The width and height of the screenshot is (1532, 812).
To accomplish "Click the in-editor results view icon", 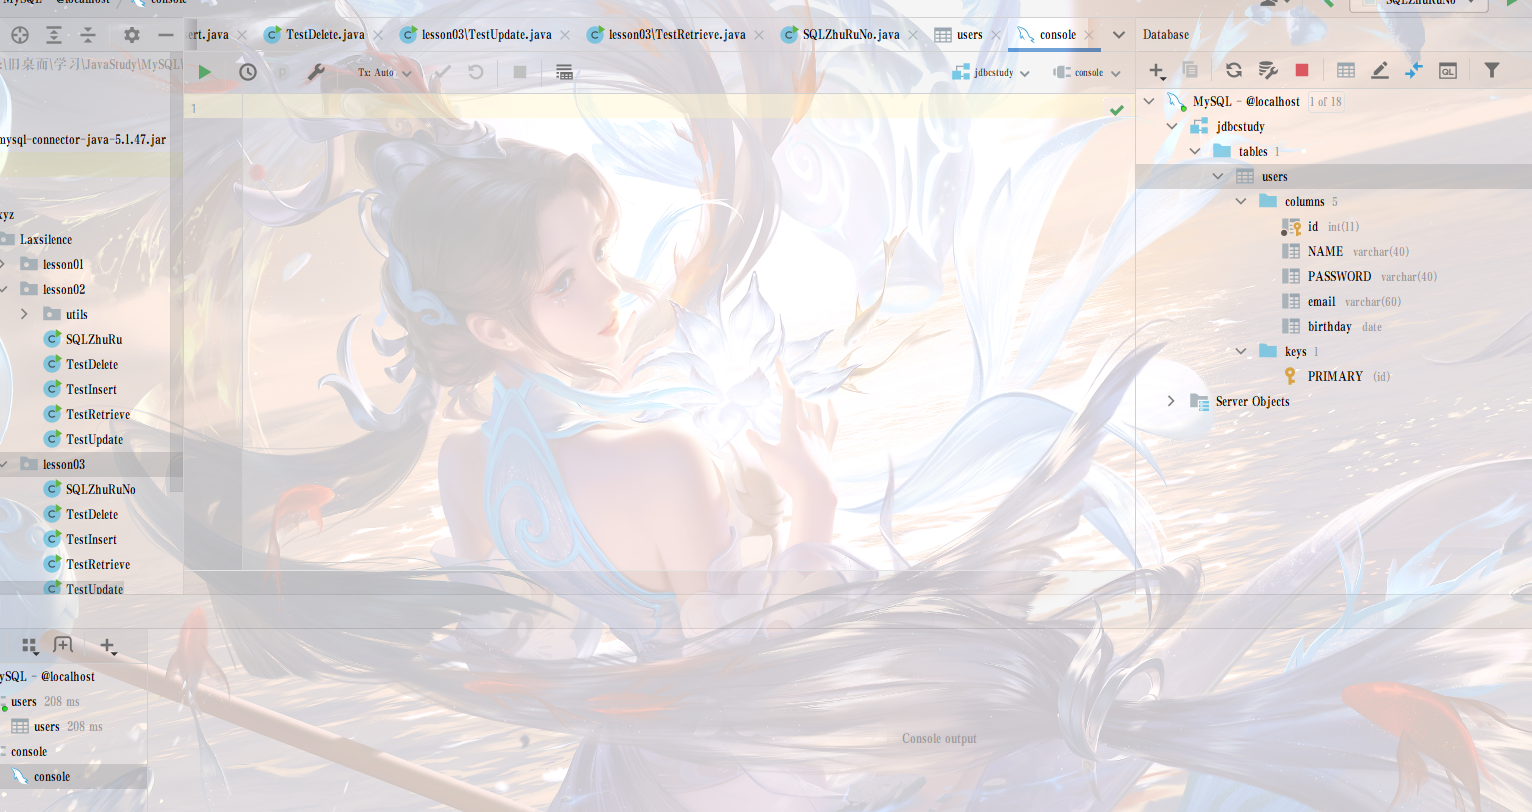I will 564,72.
